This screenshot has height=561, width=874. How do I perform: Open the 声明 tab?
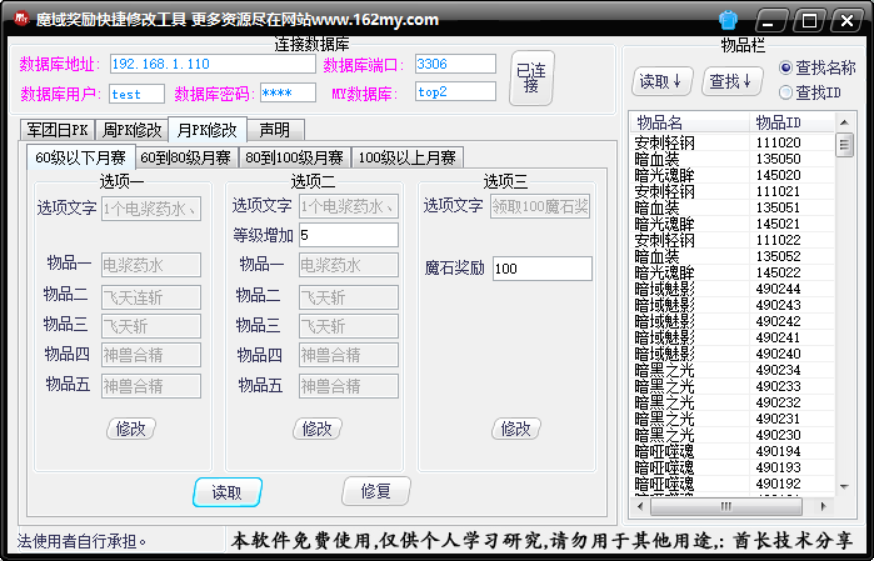[x=274, y=130]
